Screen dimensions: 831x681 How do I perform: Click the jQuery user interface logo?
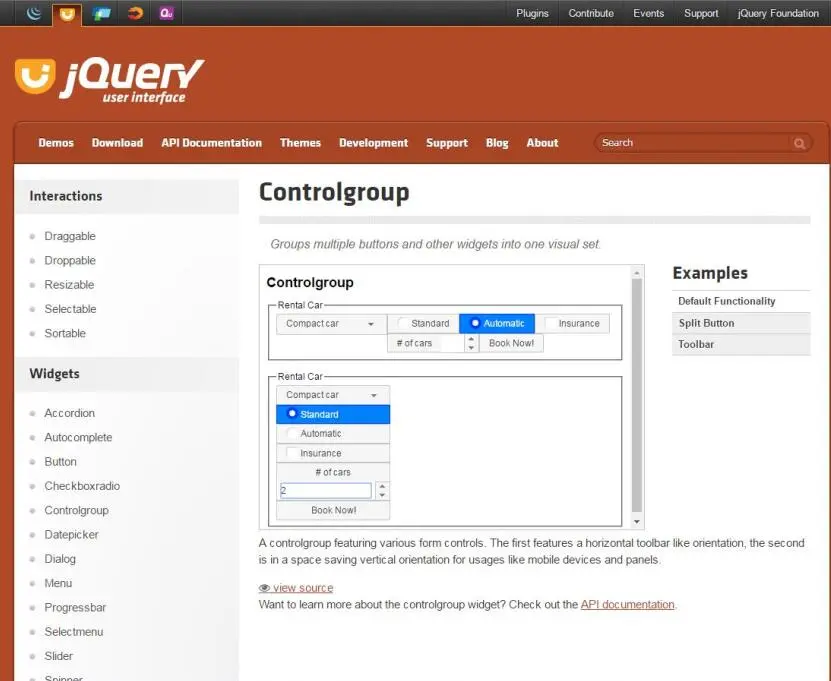(x=109, y=79)
